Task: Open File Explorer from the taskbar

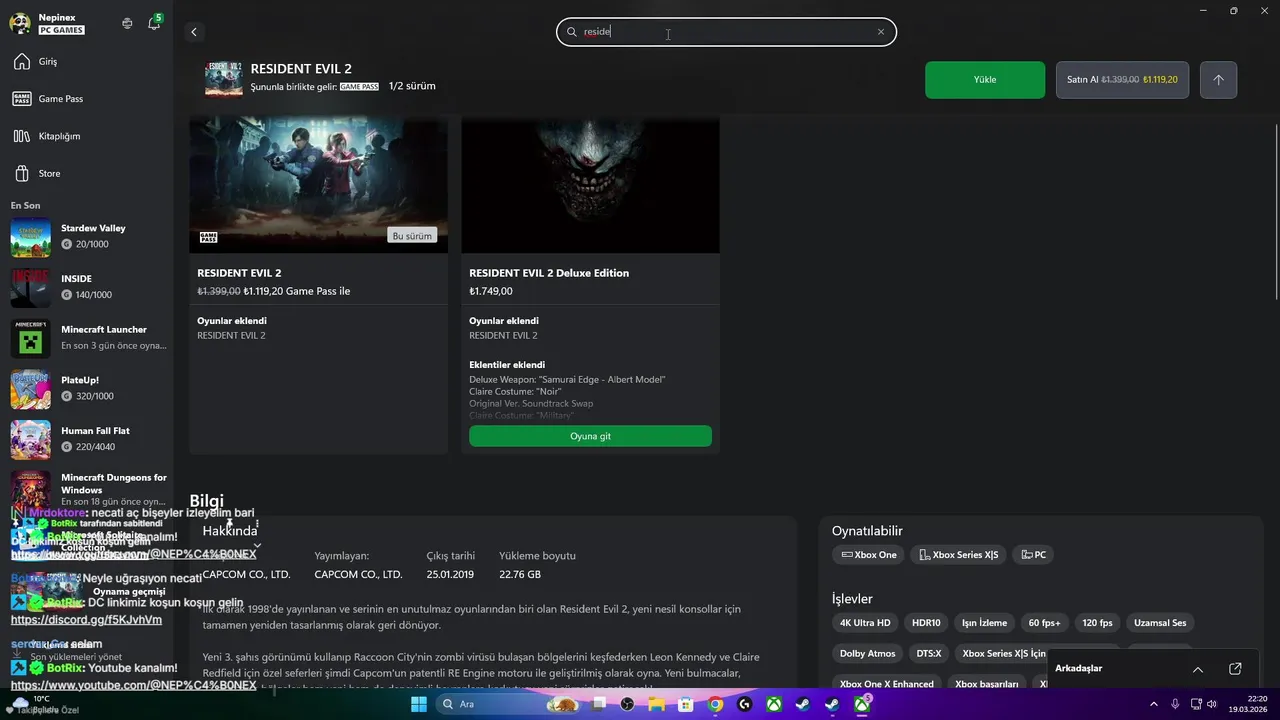Action: click(657, 704)
